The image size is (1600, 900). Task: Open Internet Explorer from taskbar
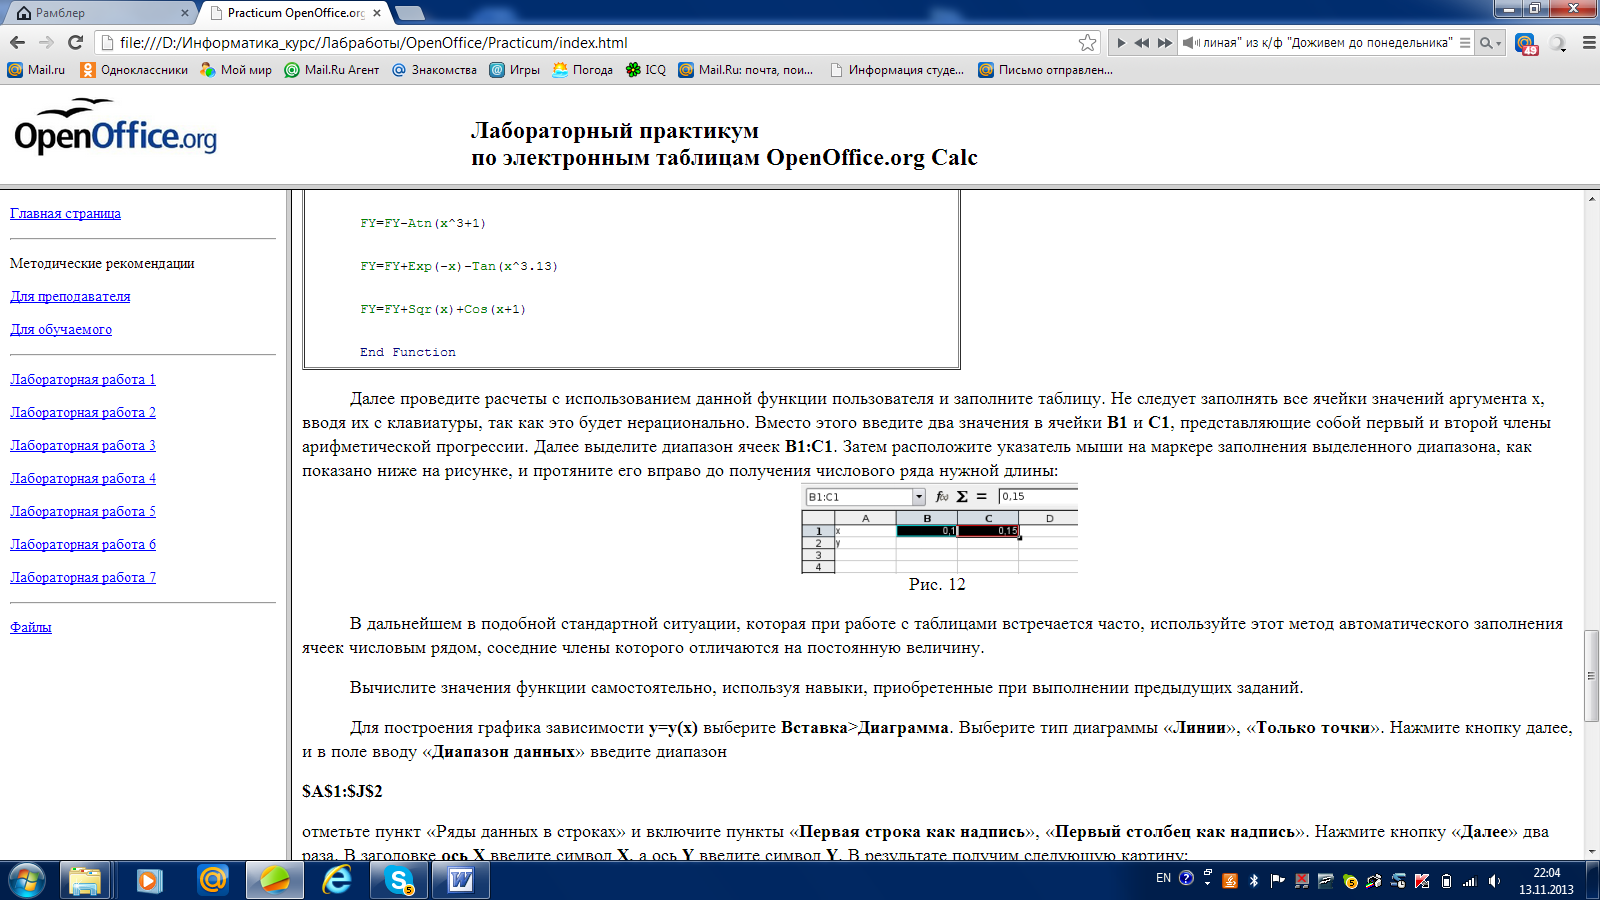pyautogui.click(x=338, y=881)
